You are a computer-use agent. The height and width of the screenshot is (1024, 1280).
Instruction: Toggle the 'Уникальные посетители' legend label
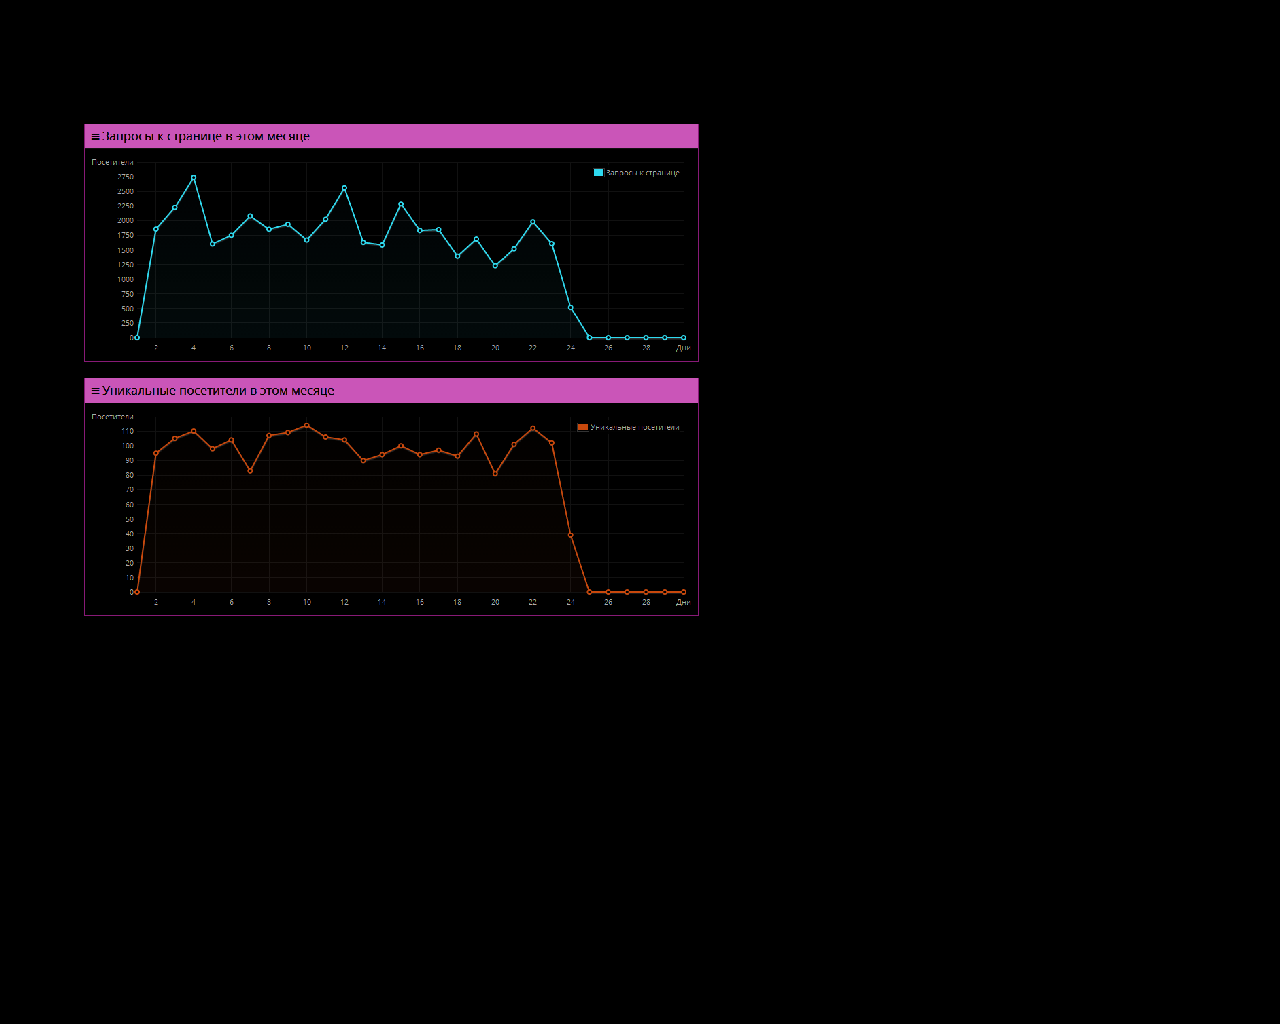tap(634, 428)
